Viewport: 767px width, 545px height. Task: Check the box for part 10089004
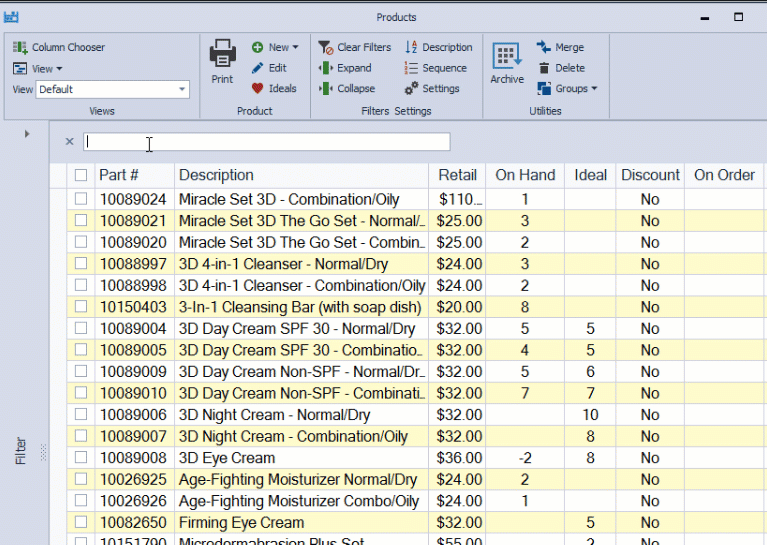point(81,328)
